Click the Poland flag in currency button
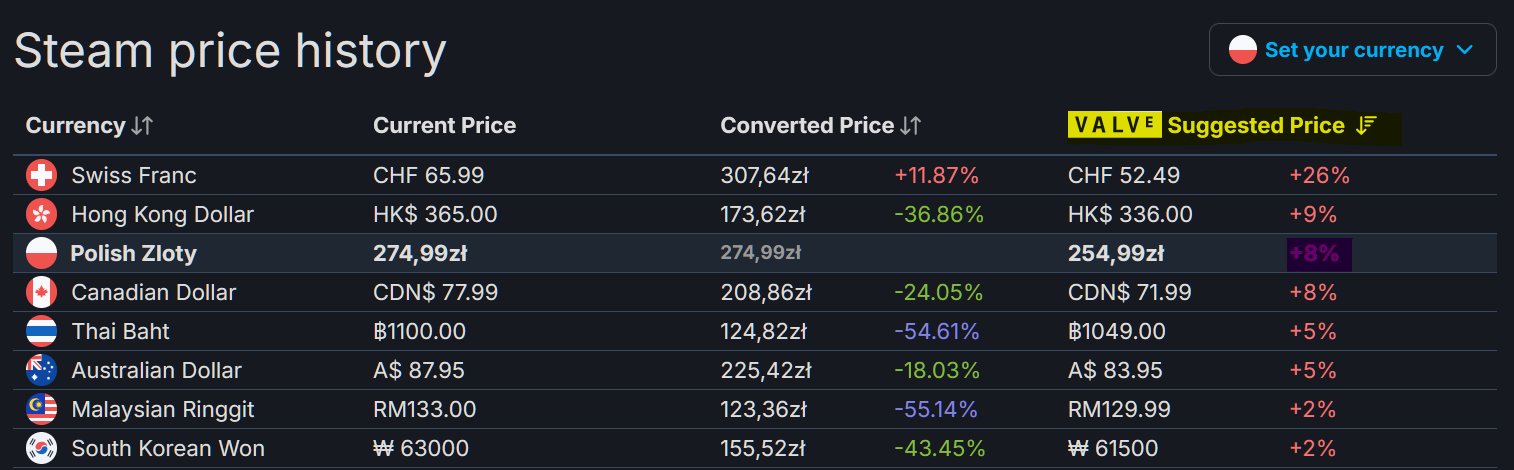The width and height of the screenshot is (1514, 470). [1243, 50]
